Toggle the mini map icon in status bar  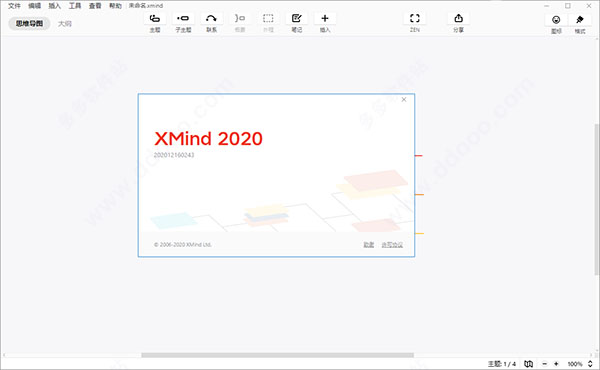tap(528, 363)
